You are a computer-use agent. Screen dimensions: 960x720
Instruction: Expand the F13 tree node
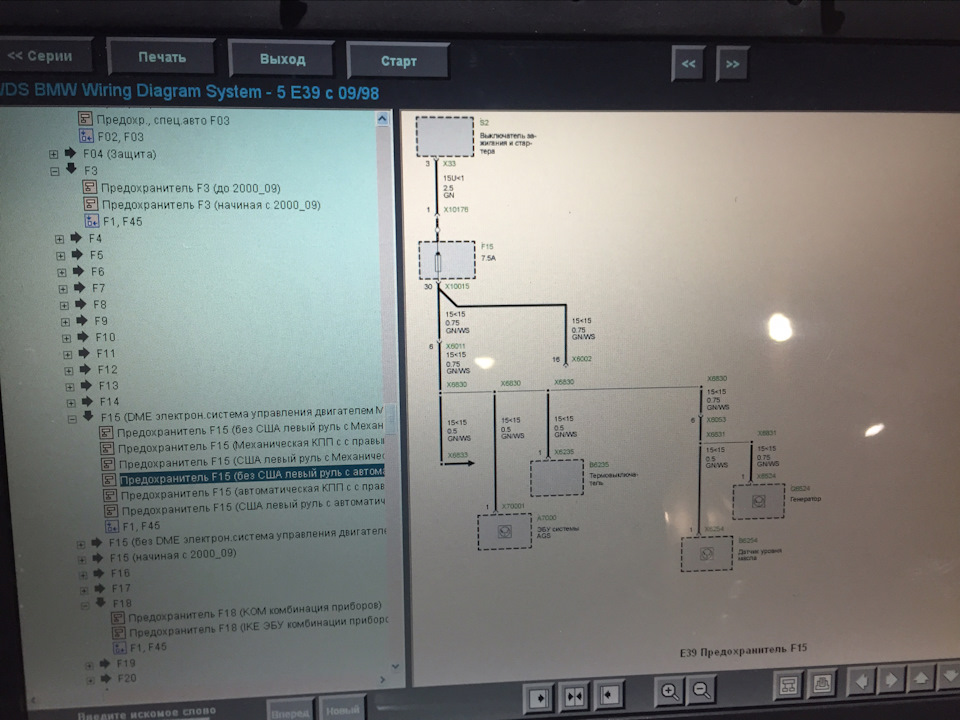click(70, 387)
